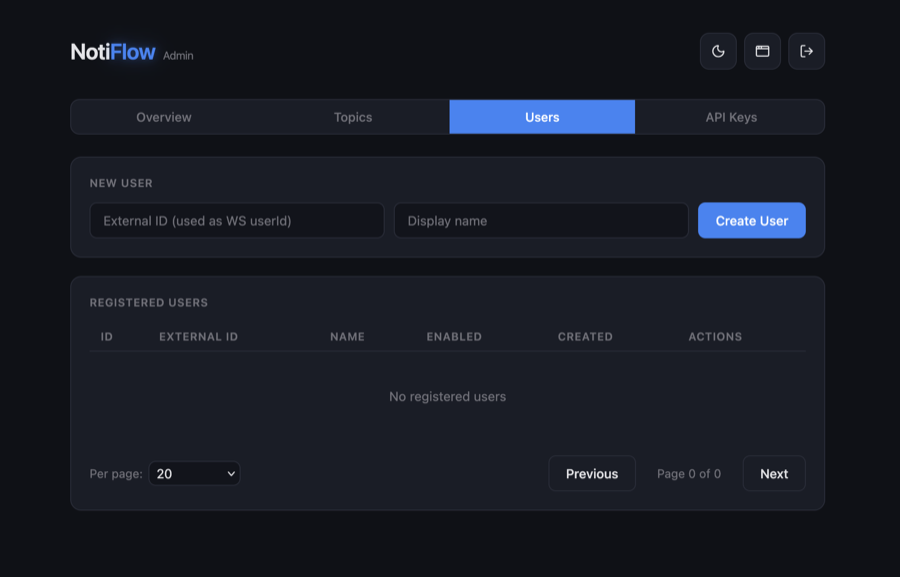Focus the Display name input field
900x577 pixels.
pyautogui.click(x=541, y=220)
